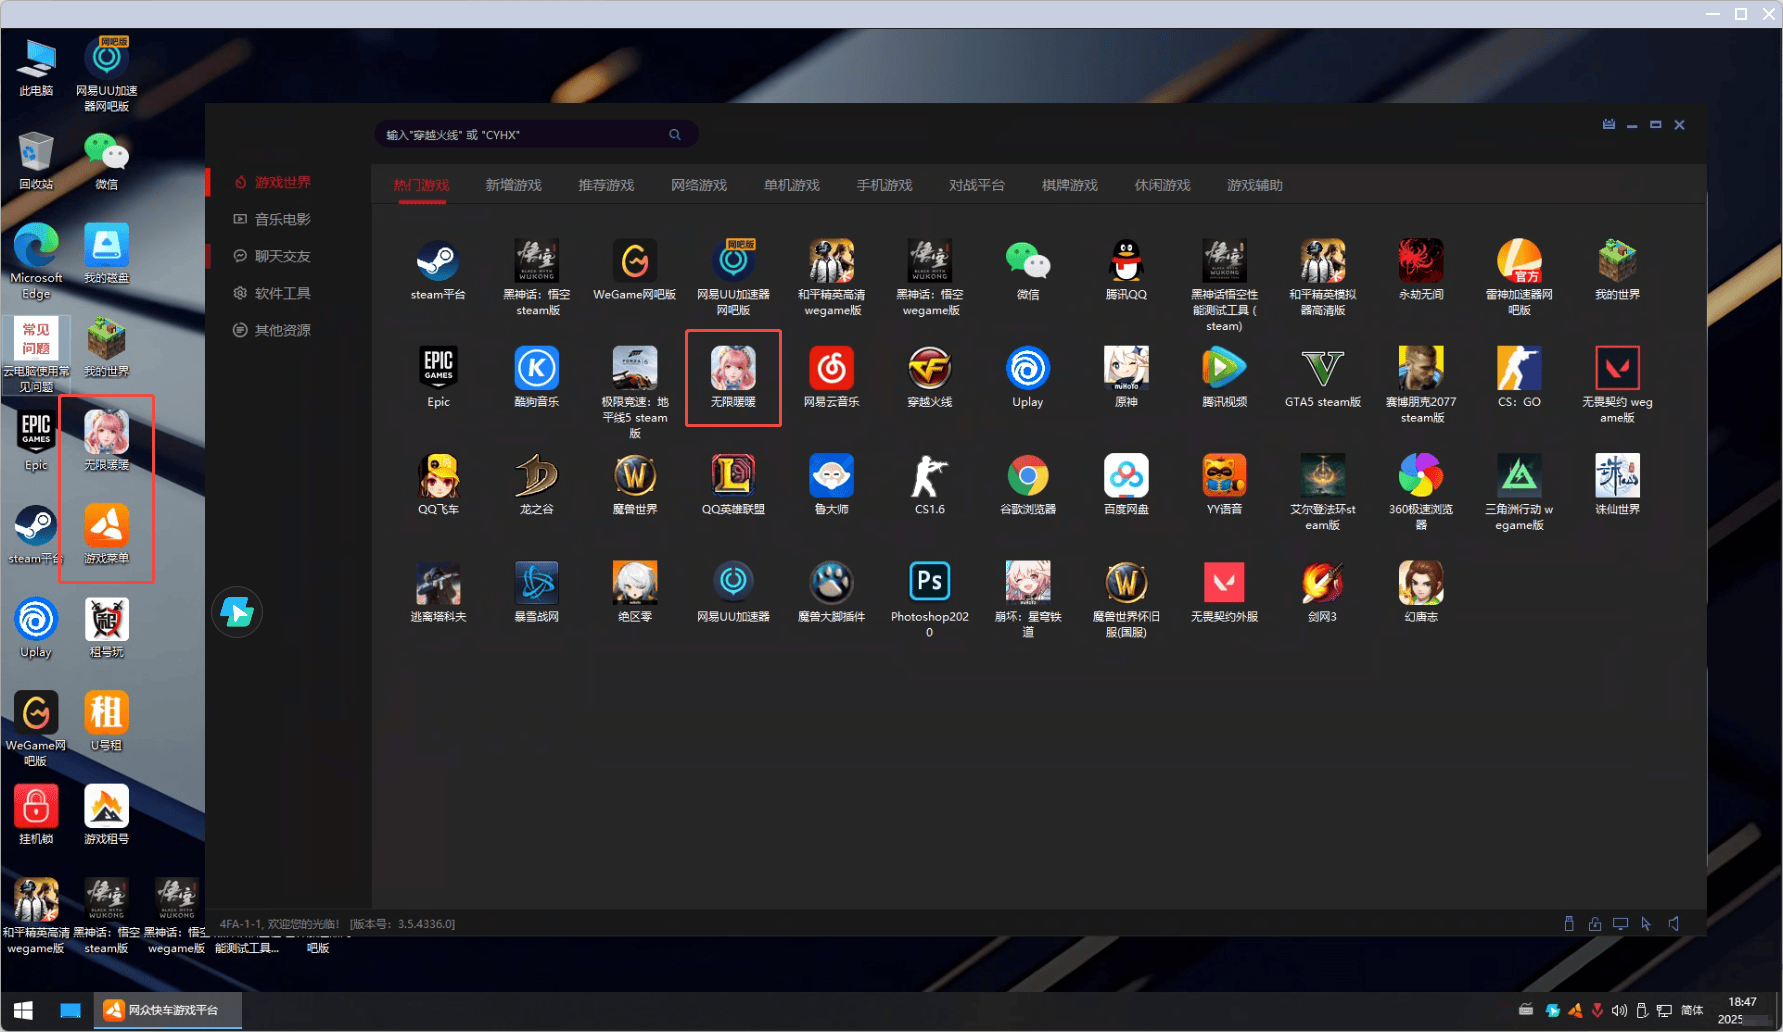Switch to the 新增游戏 tab
Viewport: 1783px width, 1032px height.
(x=513, y=185)
